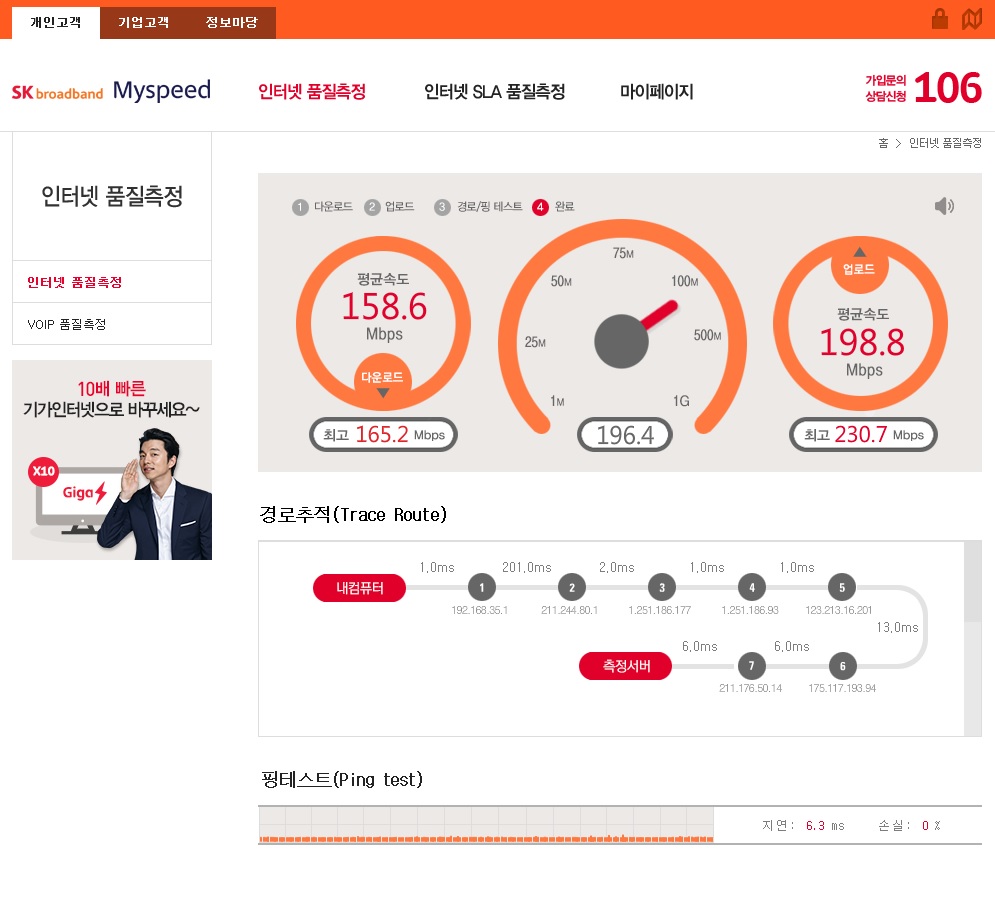Click trace route hop node 3
995x907 pixels.
[662, 587]
